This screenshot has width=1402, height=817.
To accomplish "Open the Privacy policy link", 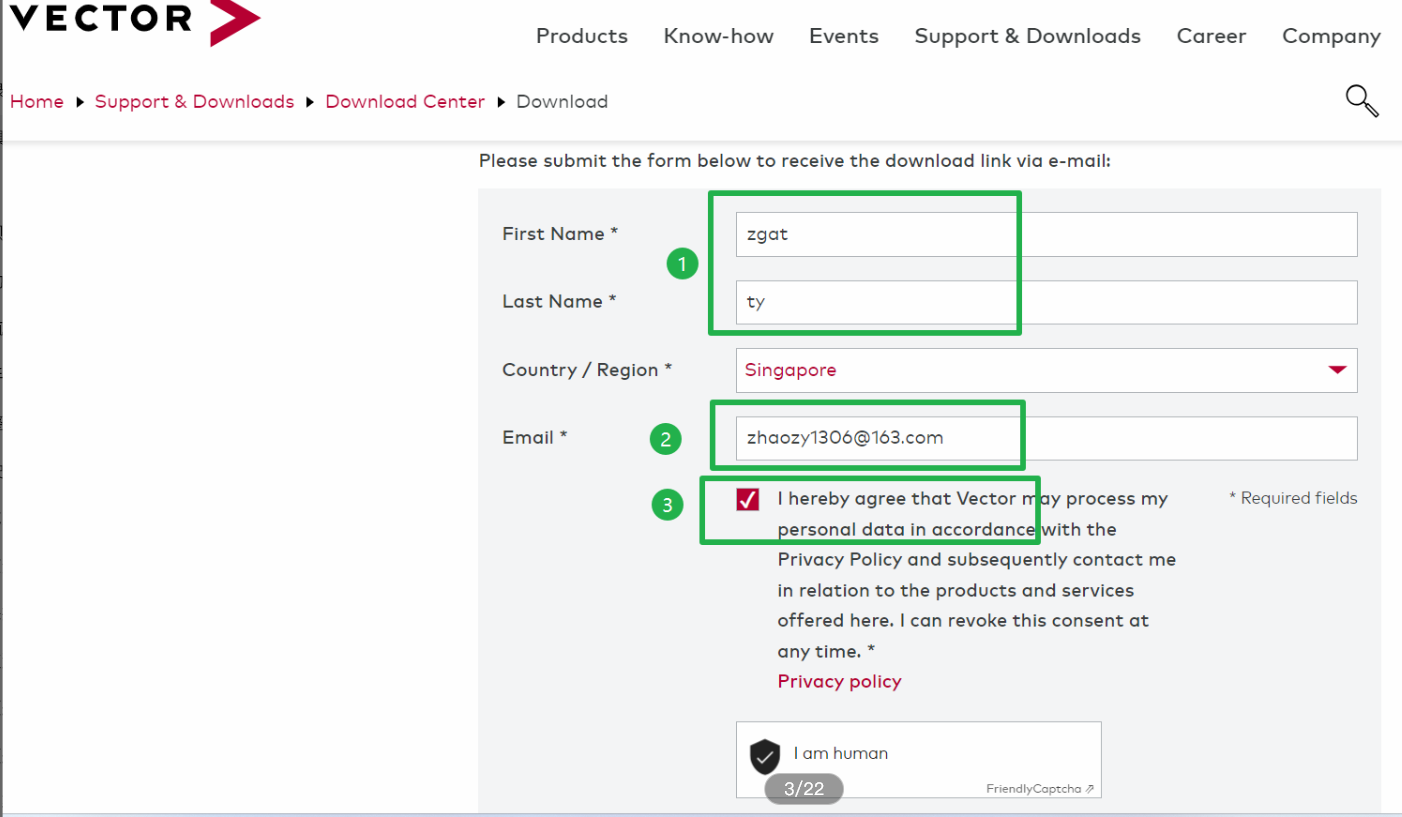I will point(839,681).
